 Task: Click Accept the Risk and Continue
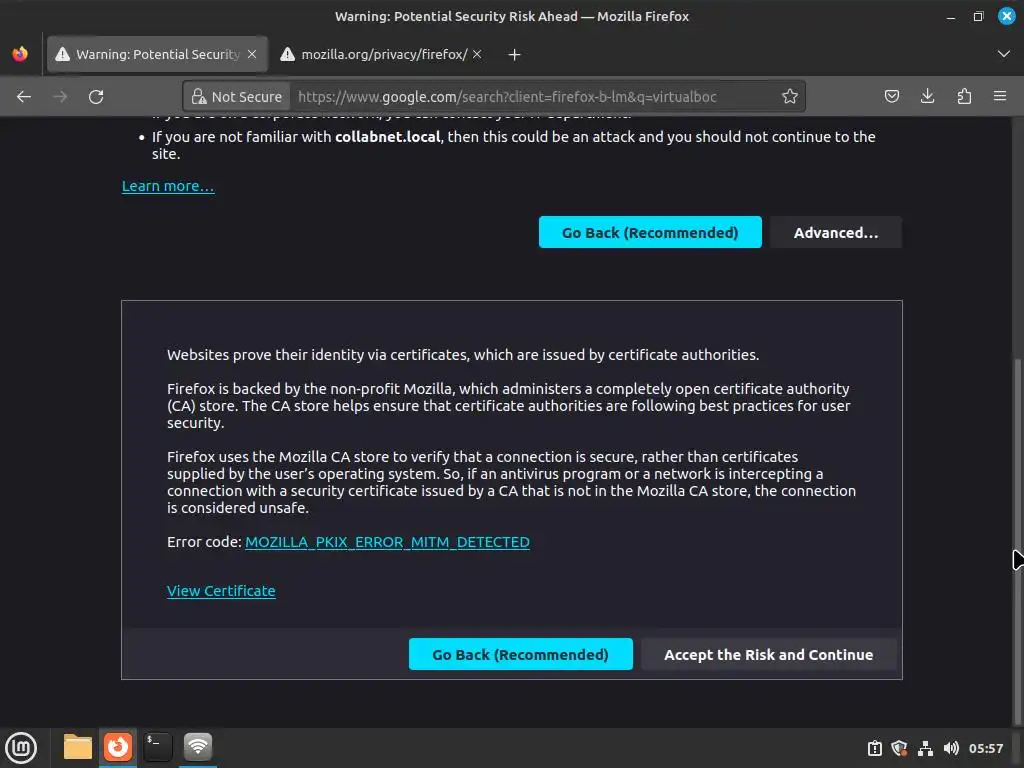click(x=768, y=654)
